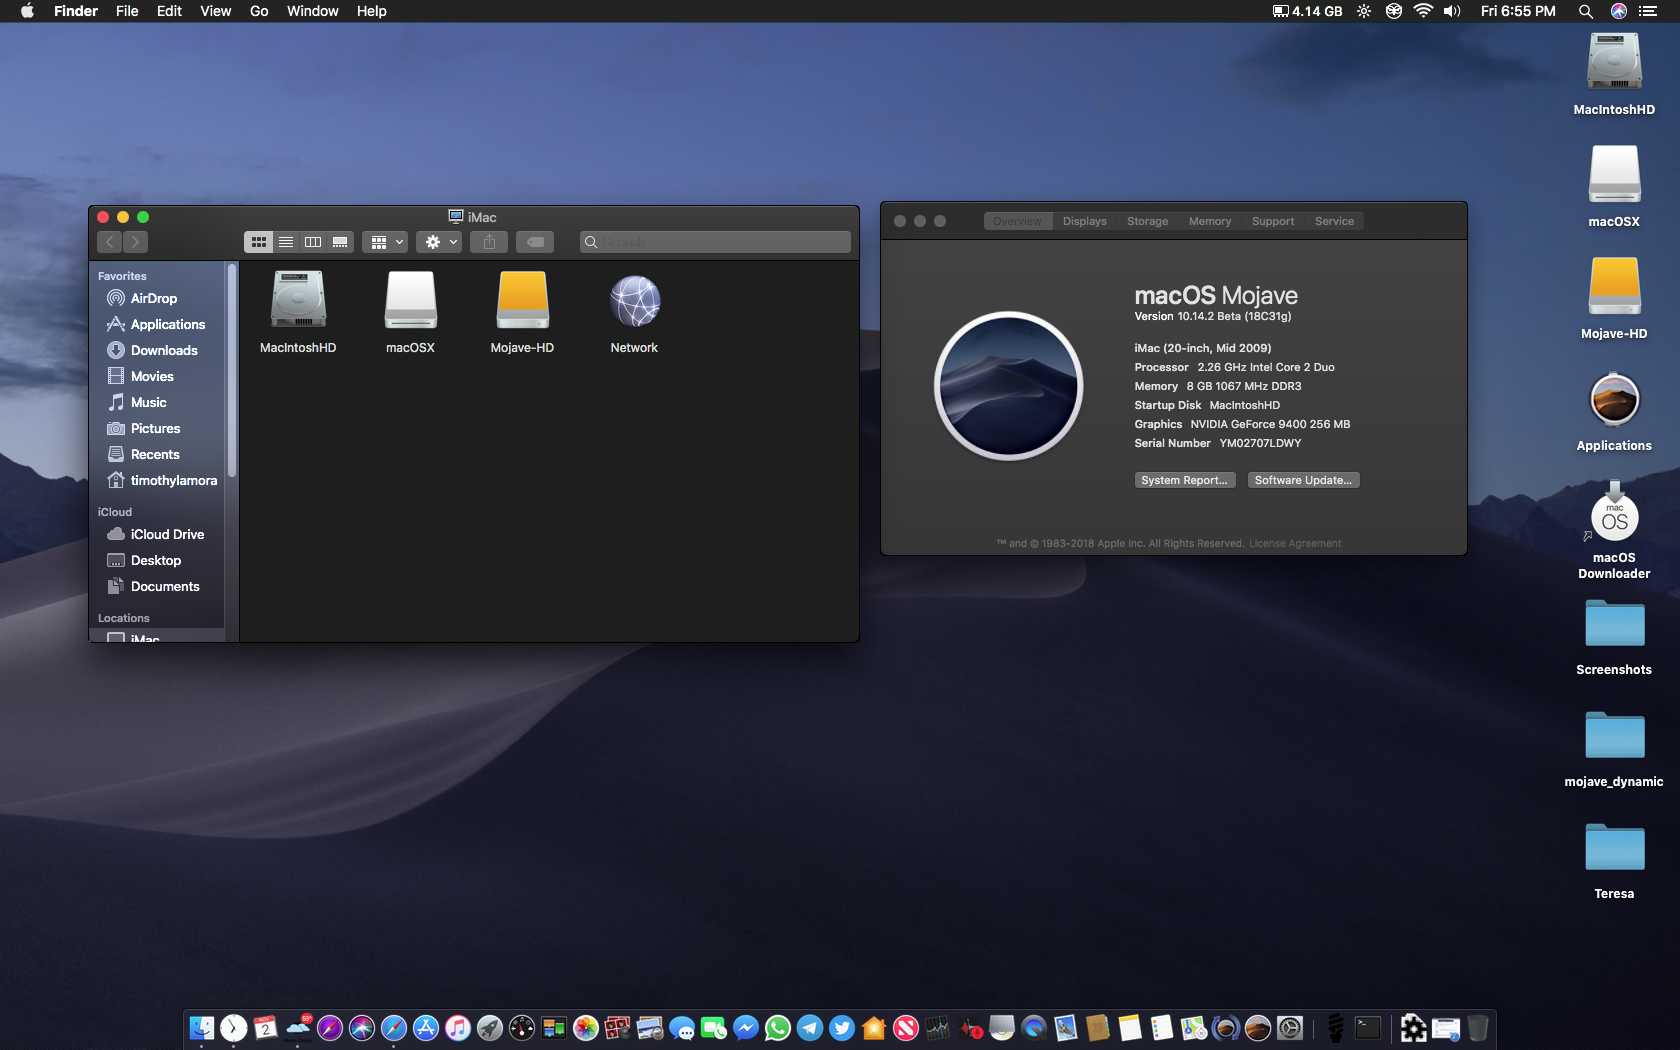Select Teresa folder on desktop
The image size is (1680, 1050).
click(x=1614, y=862)
